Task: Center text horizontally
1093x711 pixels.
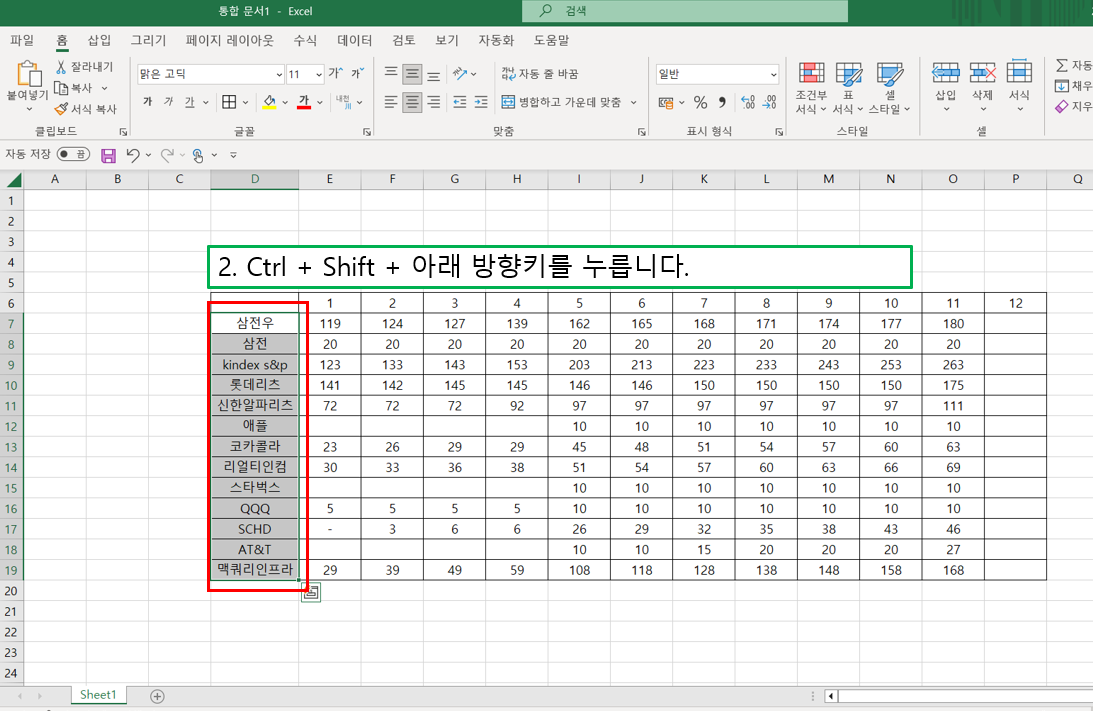Action: pos(412,102)
